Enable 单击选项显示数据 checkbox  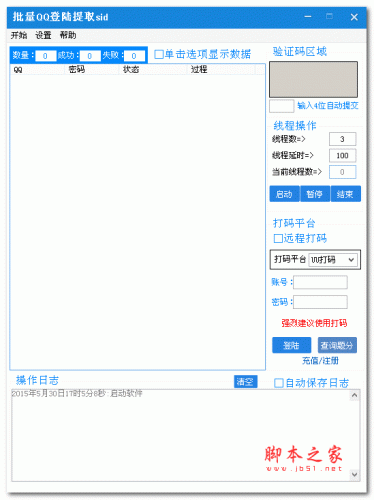pos(159,54)
